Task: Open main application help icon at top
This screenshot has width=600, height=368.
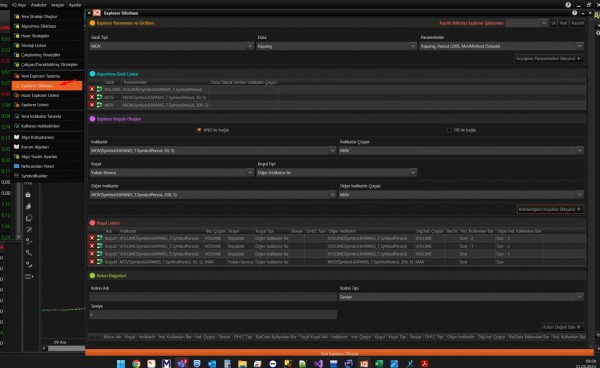Action: click(568, 5)
